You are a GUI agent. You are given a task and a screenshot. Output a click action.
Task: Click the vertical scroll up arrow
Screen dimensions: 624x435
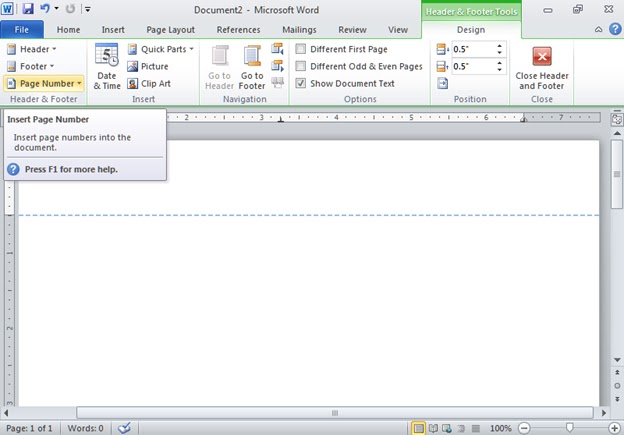[x=617, y=133]
